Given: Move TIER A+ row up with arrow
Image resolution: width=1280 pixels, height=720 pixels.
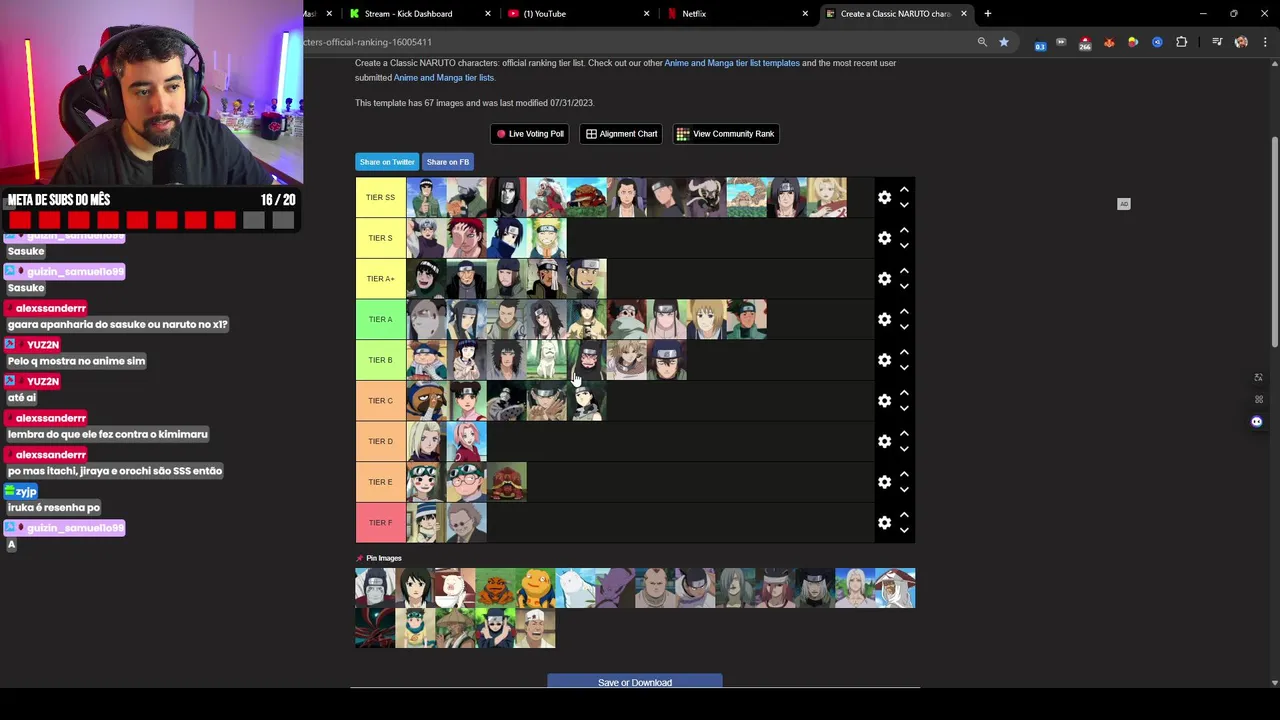Looking at the screenshot, I should (904, 271).
